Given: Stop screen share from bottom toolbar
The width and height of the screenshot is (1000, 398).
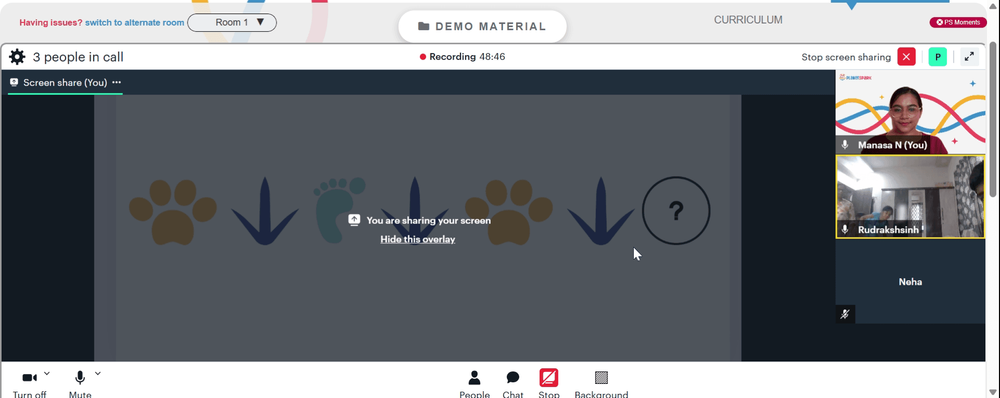Looking at the screenshot, I should point(548,385).
